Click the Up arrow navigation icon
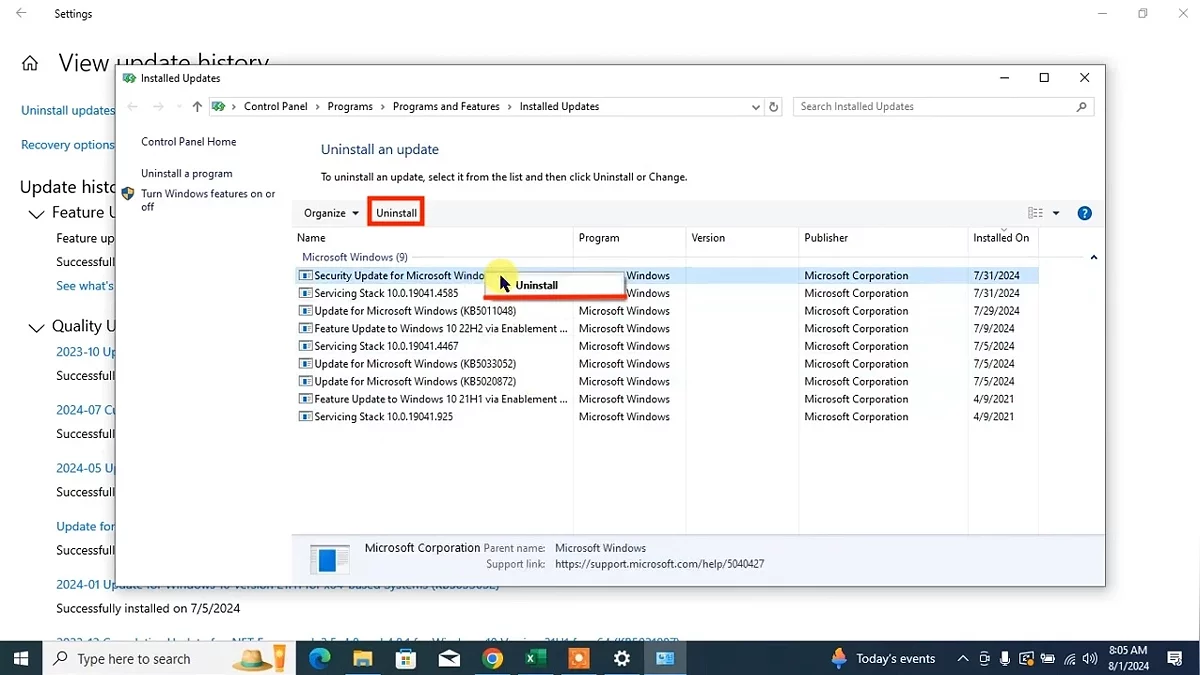This screenshot has height=675, width=1200. click(x=197, y=107)
